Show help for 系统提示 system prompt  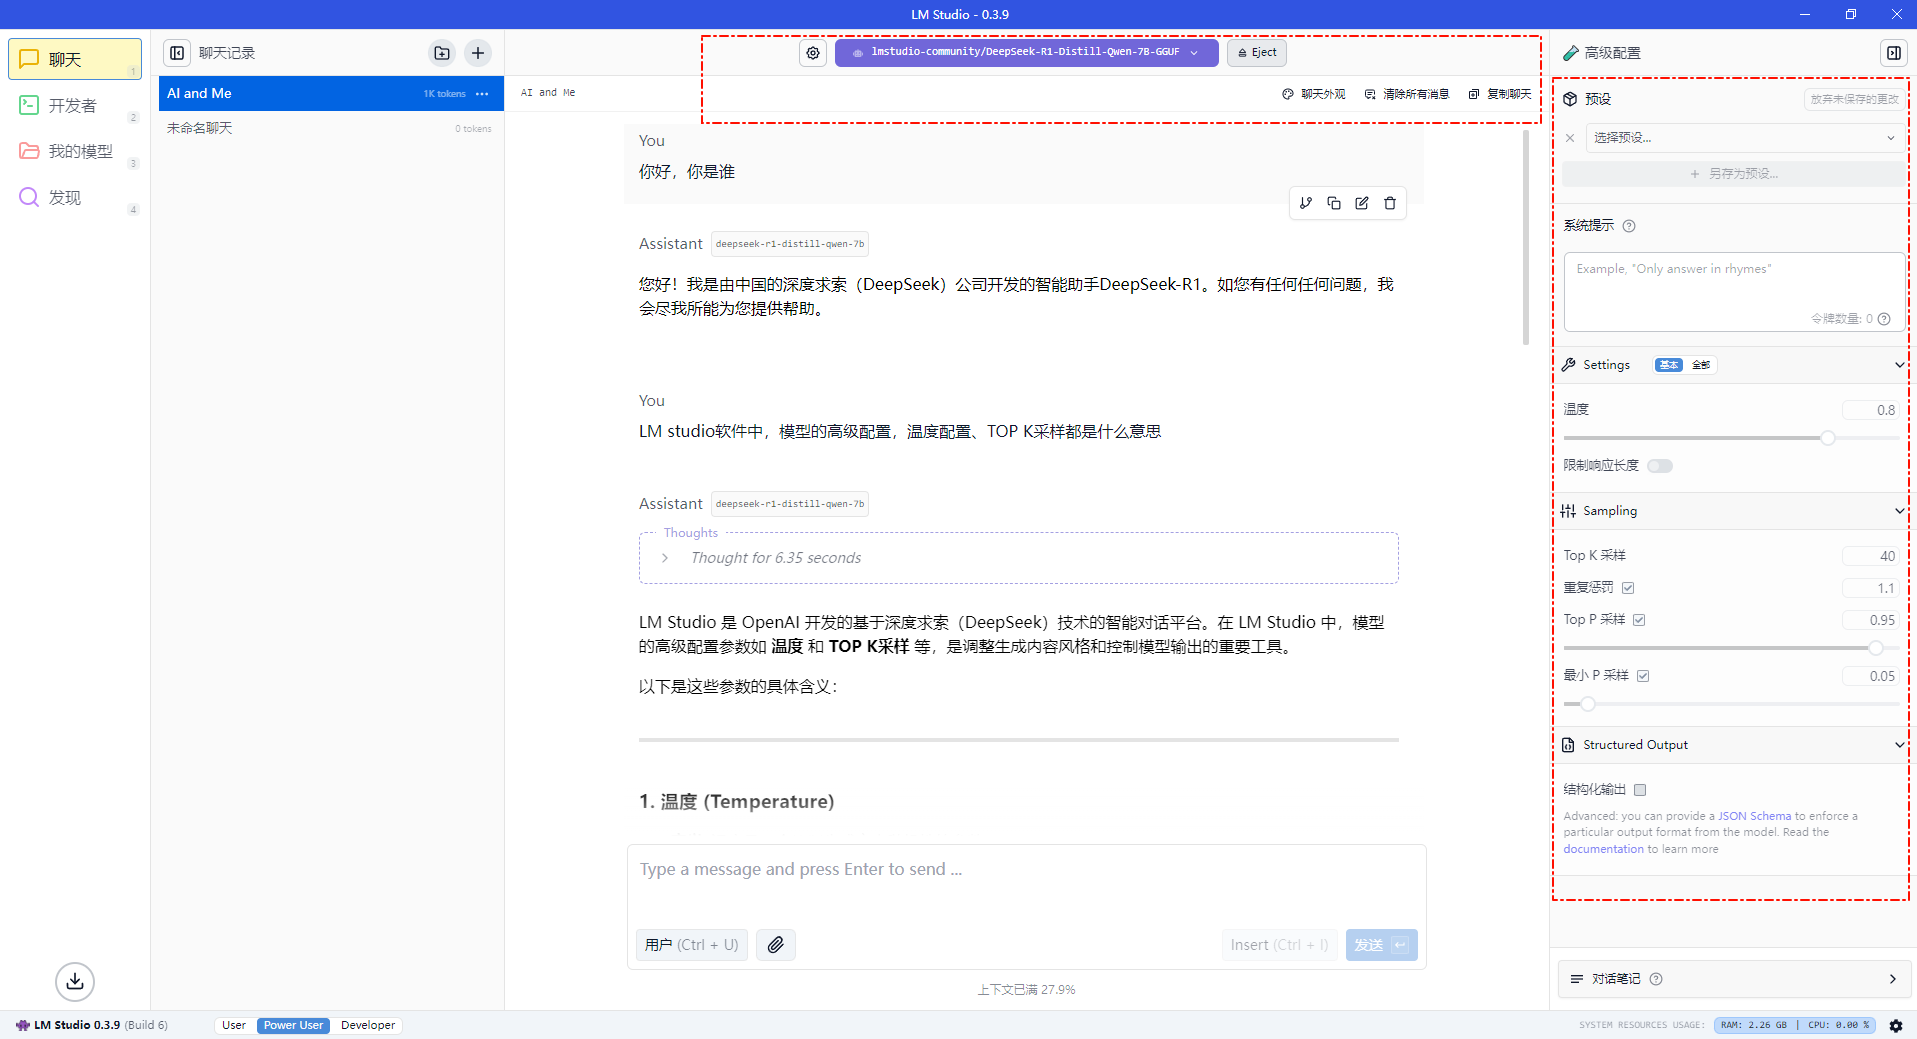point(1629,226)
